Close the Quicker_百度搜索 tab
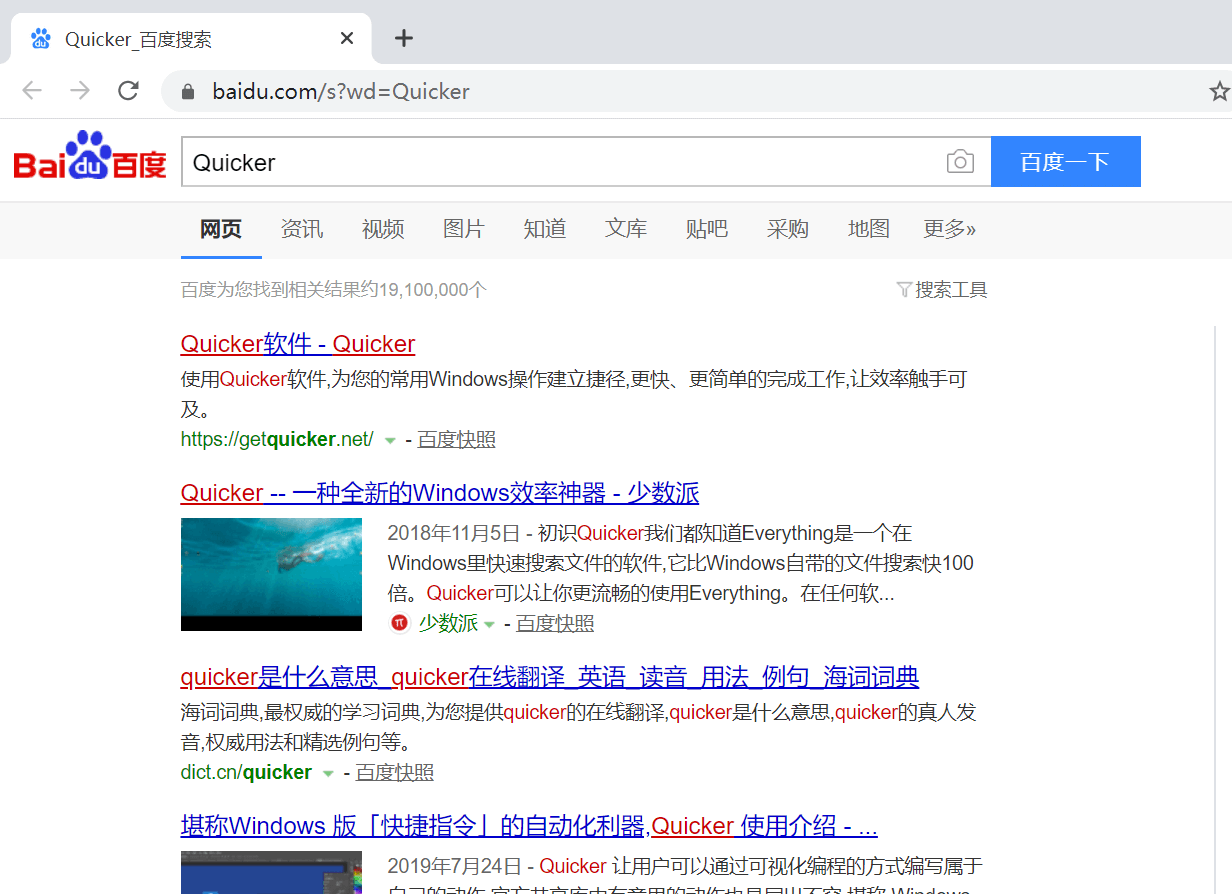The height and width of the screenshot is (894, 1232). pos(347,38)
